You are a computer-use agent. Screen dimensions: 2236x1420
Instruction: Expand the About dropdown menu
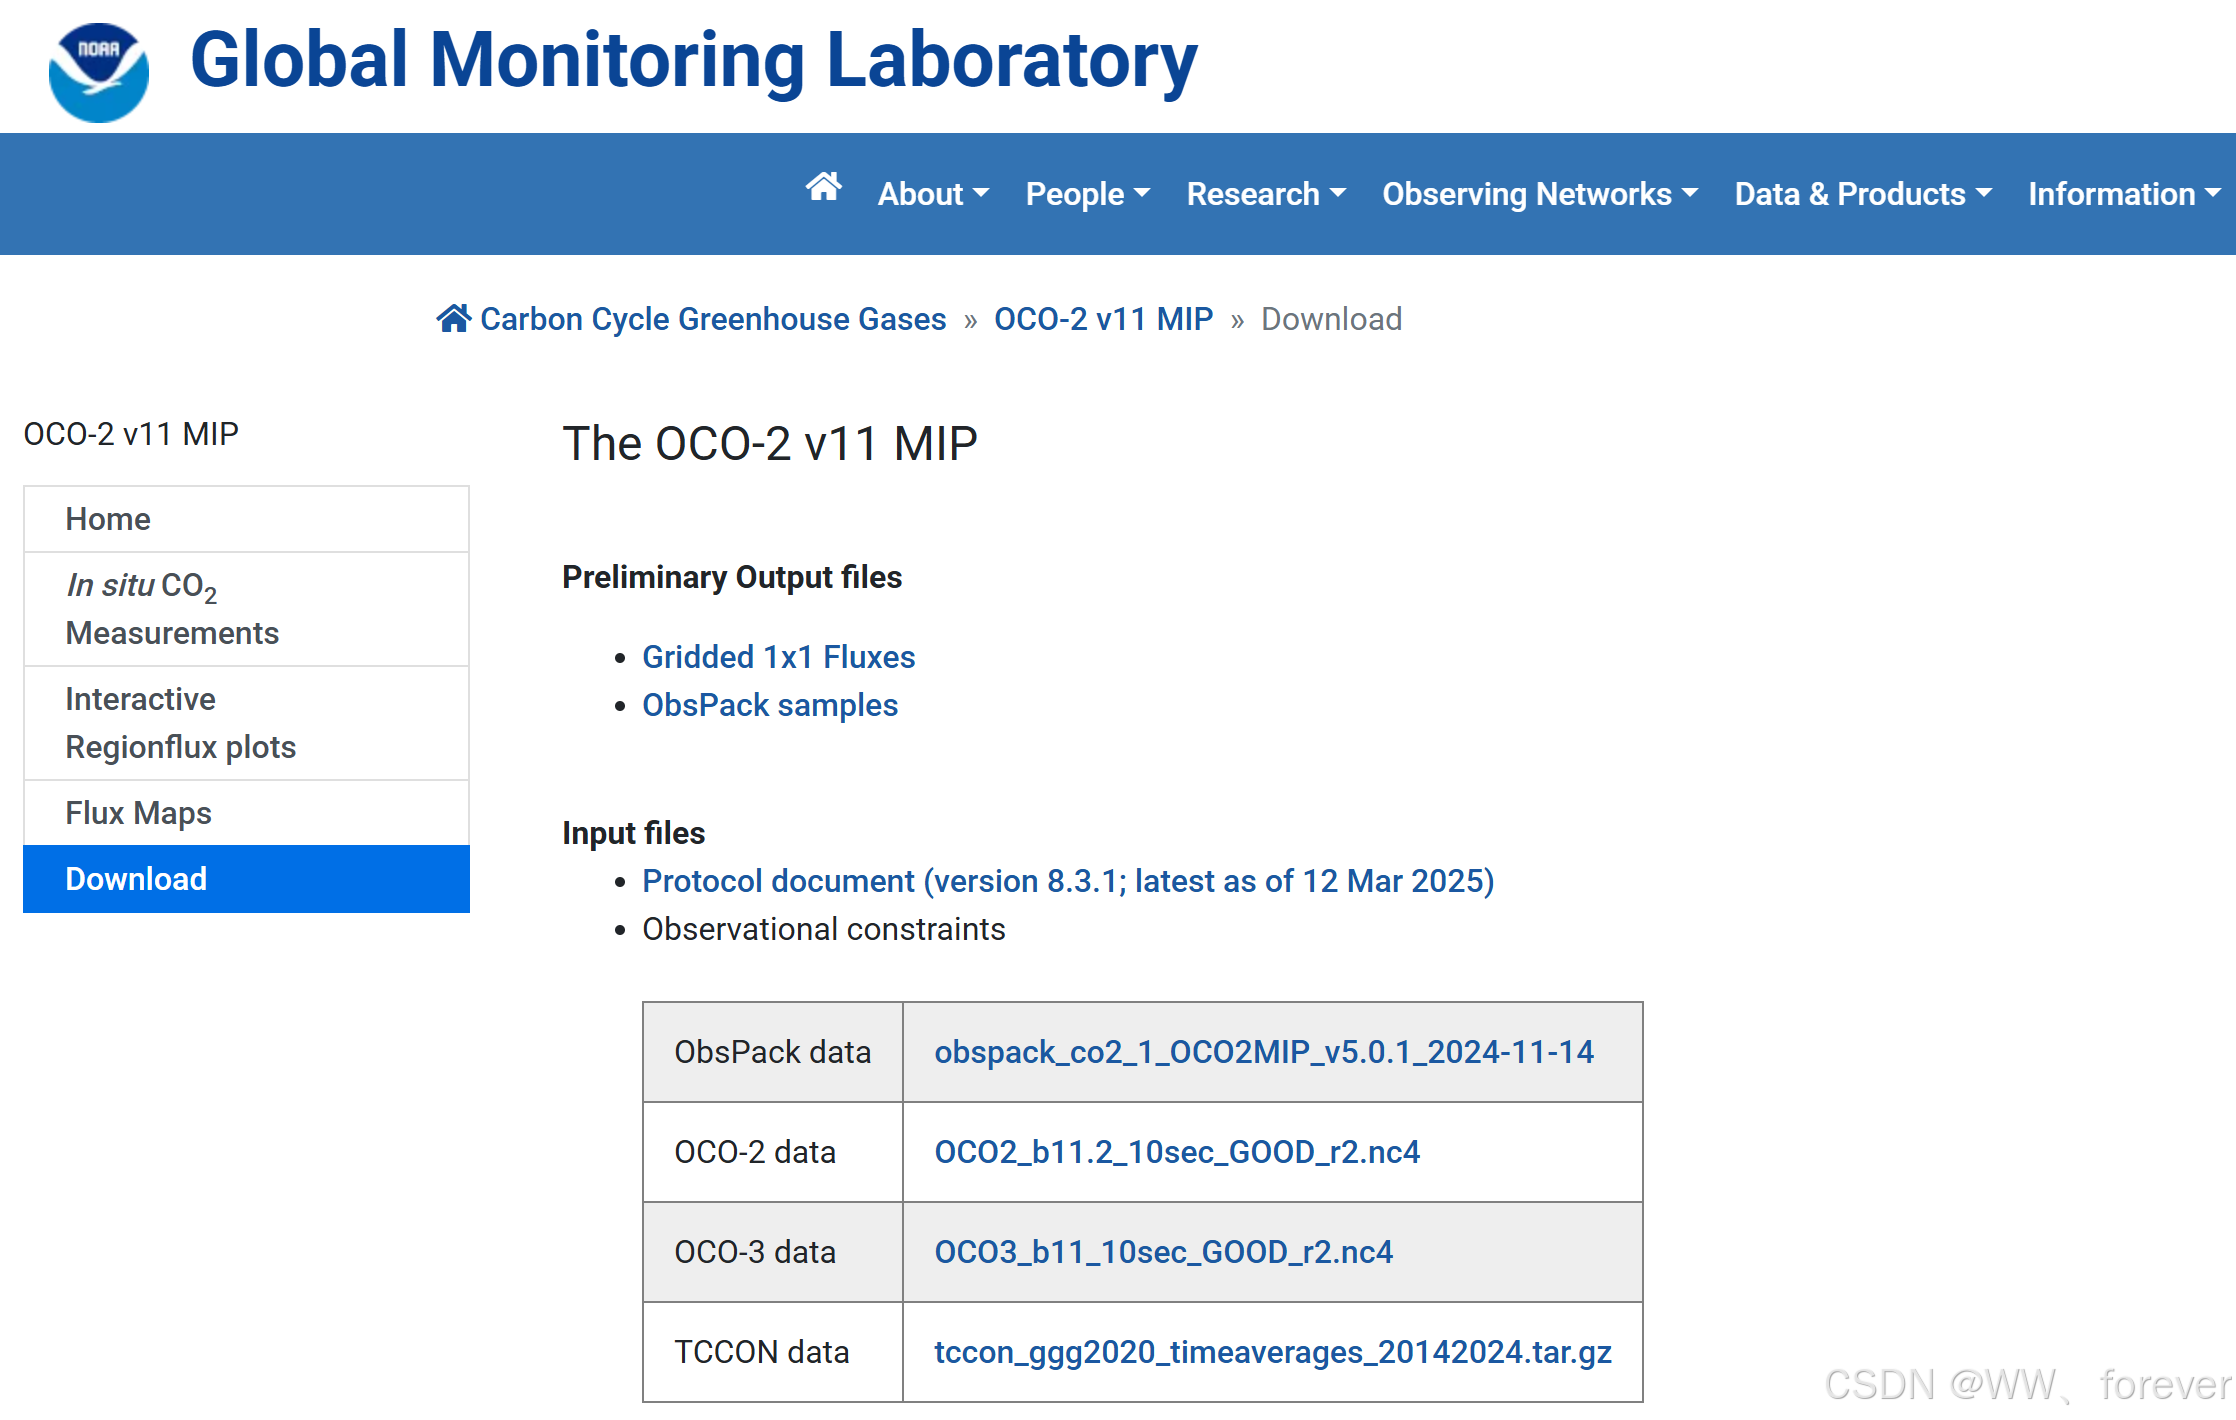pos(932,194)
